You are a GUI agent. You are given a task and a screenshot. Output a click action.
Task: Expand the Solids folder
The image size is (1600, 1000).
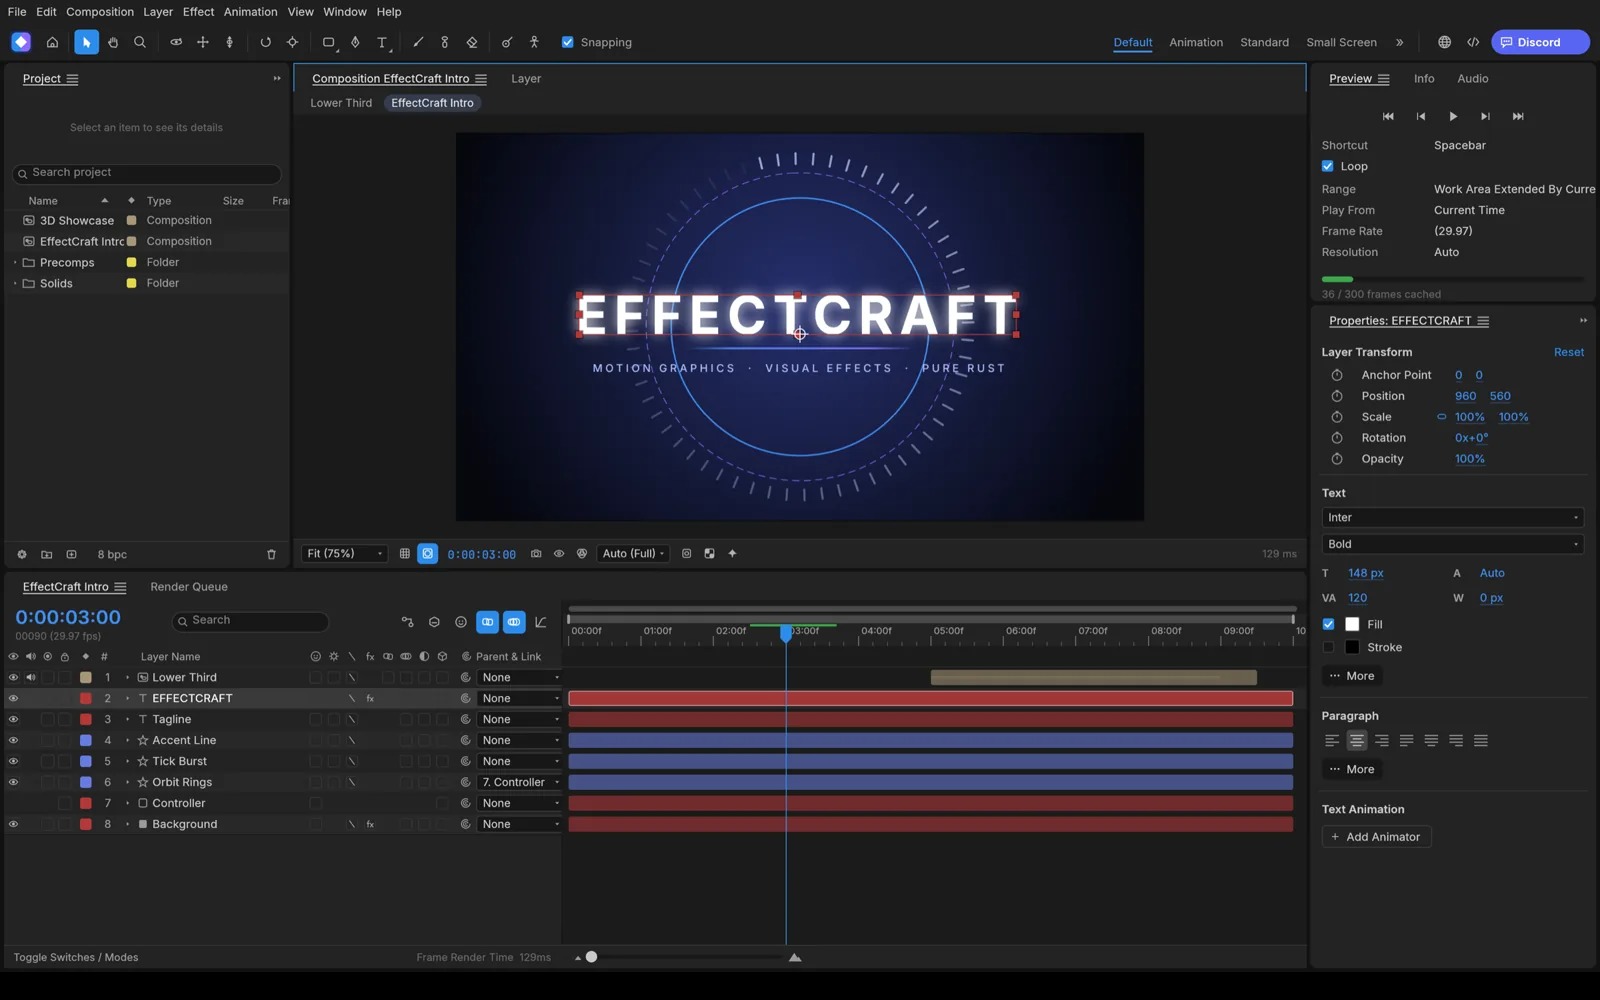(x=15, y=283)
